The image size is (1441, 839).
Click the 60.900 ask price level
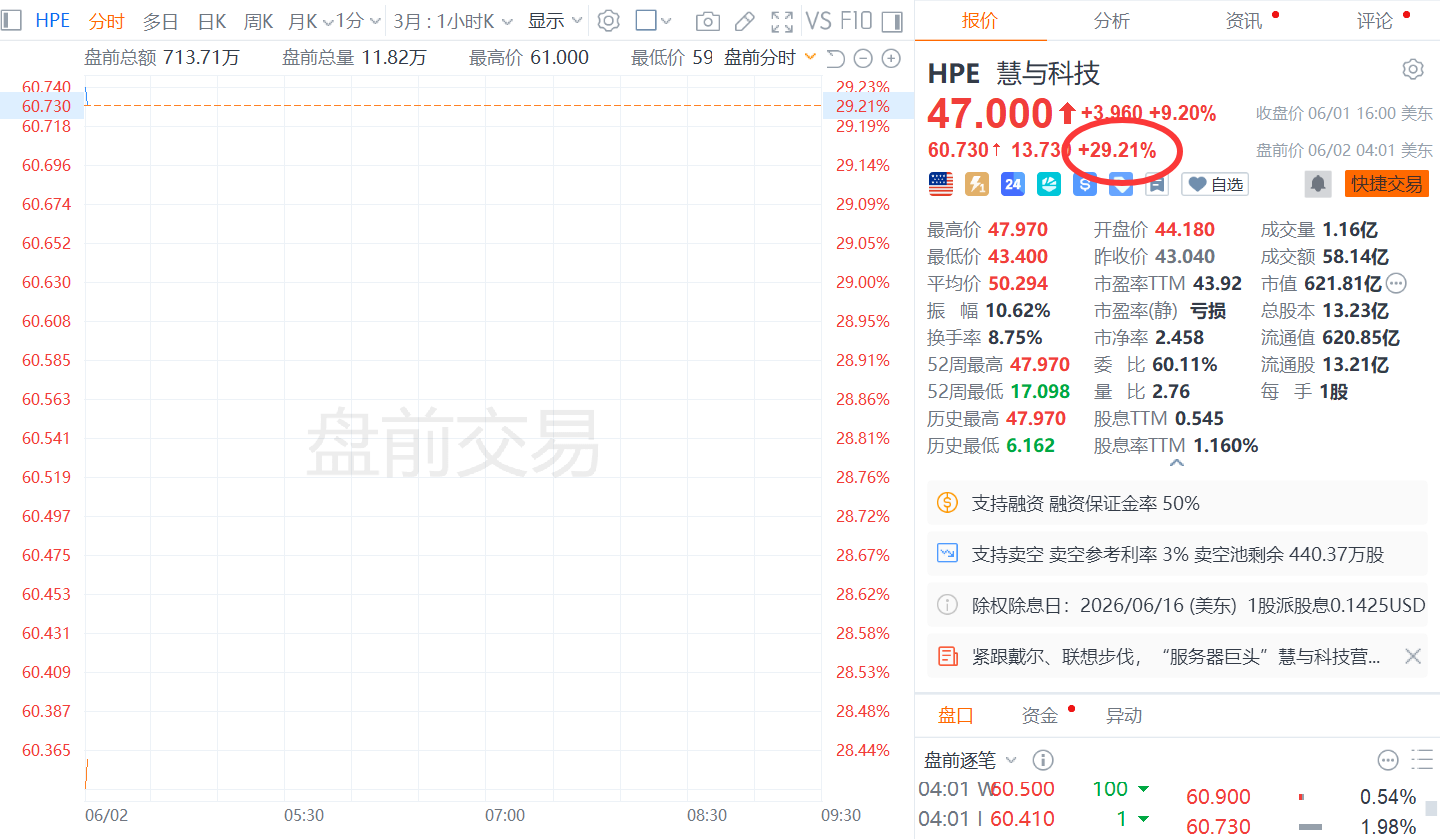coord(1218,797)
